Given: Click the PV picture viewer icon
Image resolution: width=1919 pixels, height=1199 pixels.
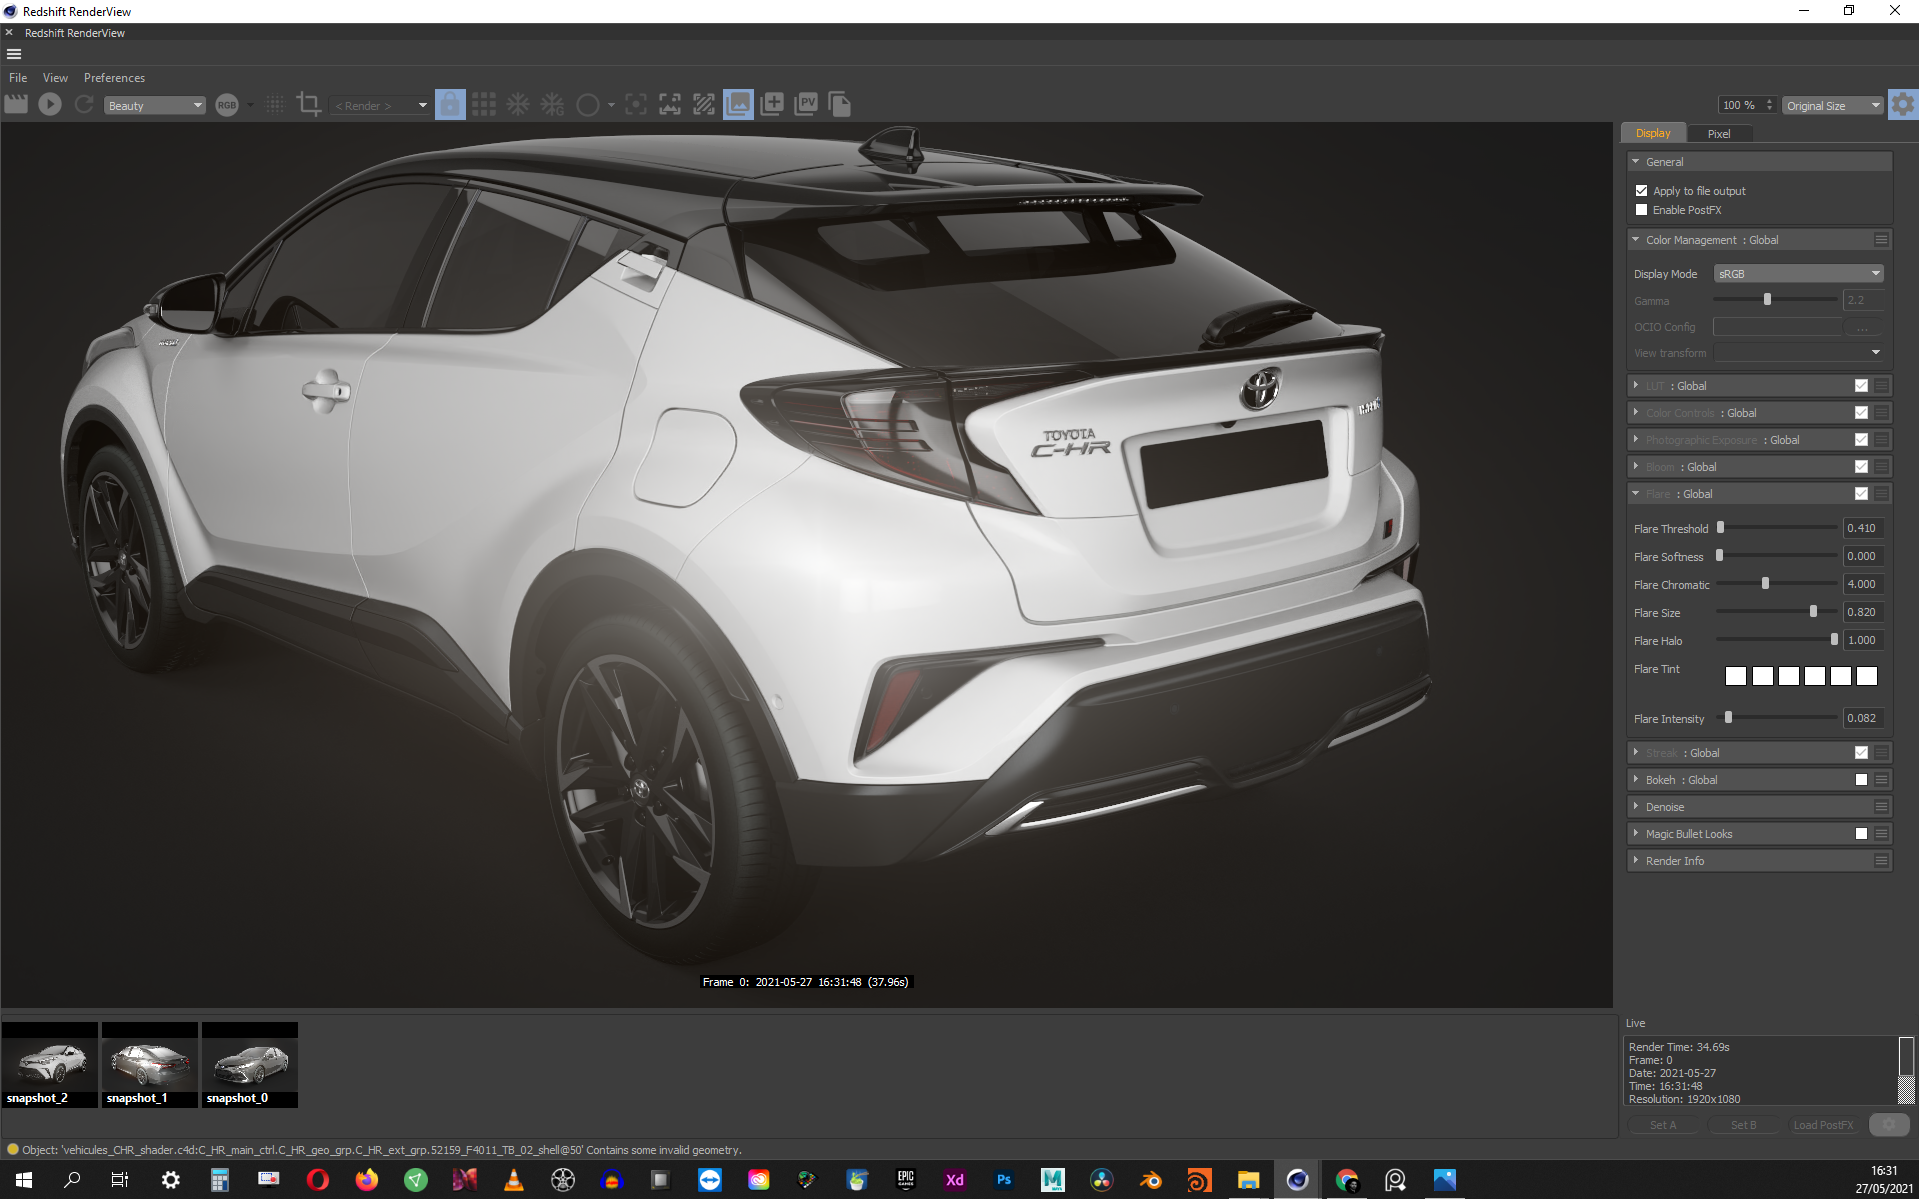Looking at the screenshot, I should [x=806, y=104].
